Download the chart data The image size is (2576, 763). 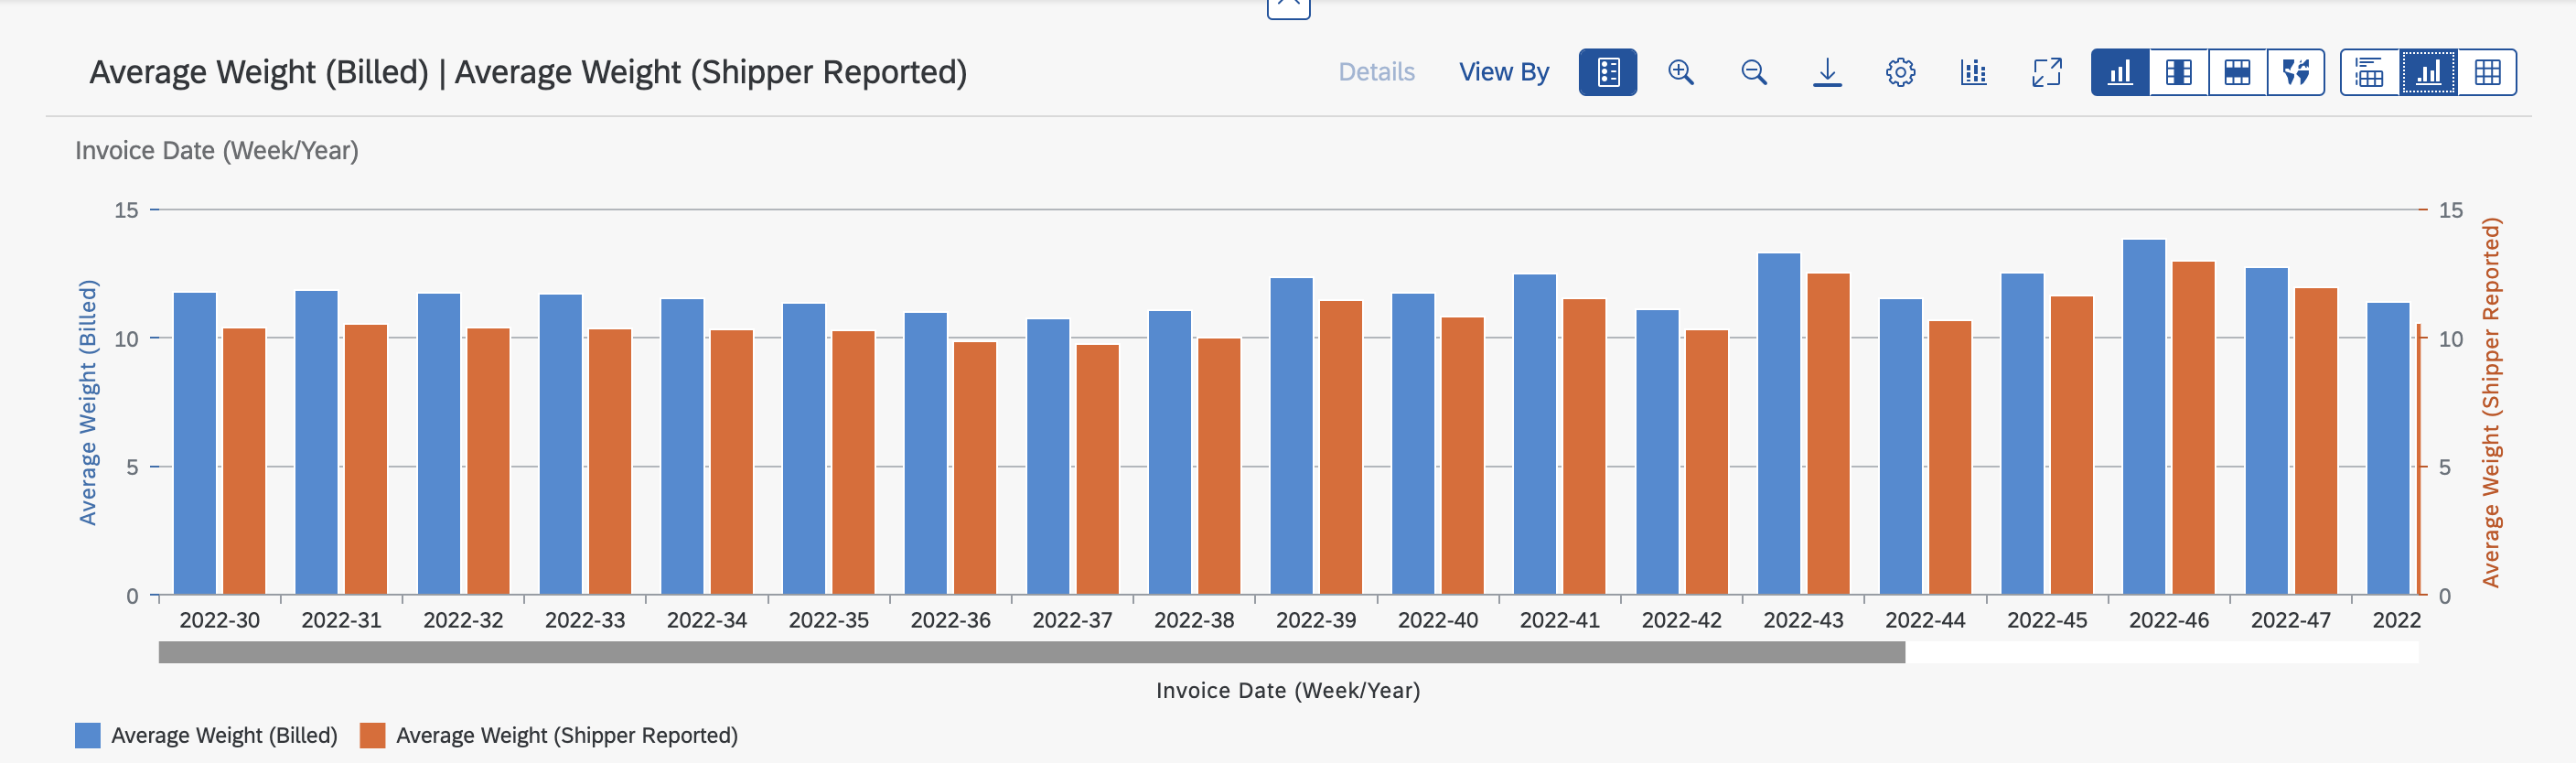point(1827,72)
